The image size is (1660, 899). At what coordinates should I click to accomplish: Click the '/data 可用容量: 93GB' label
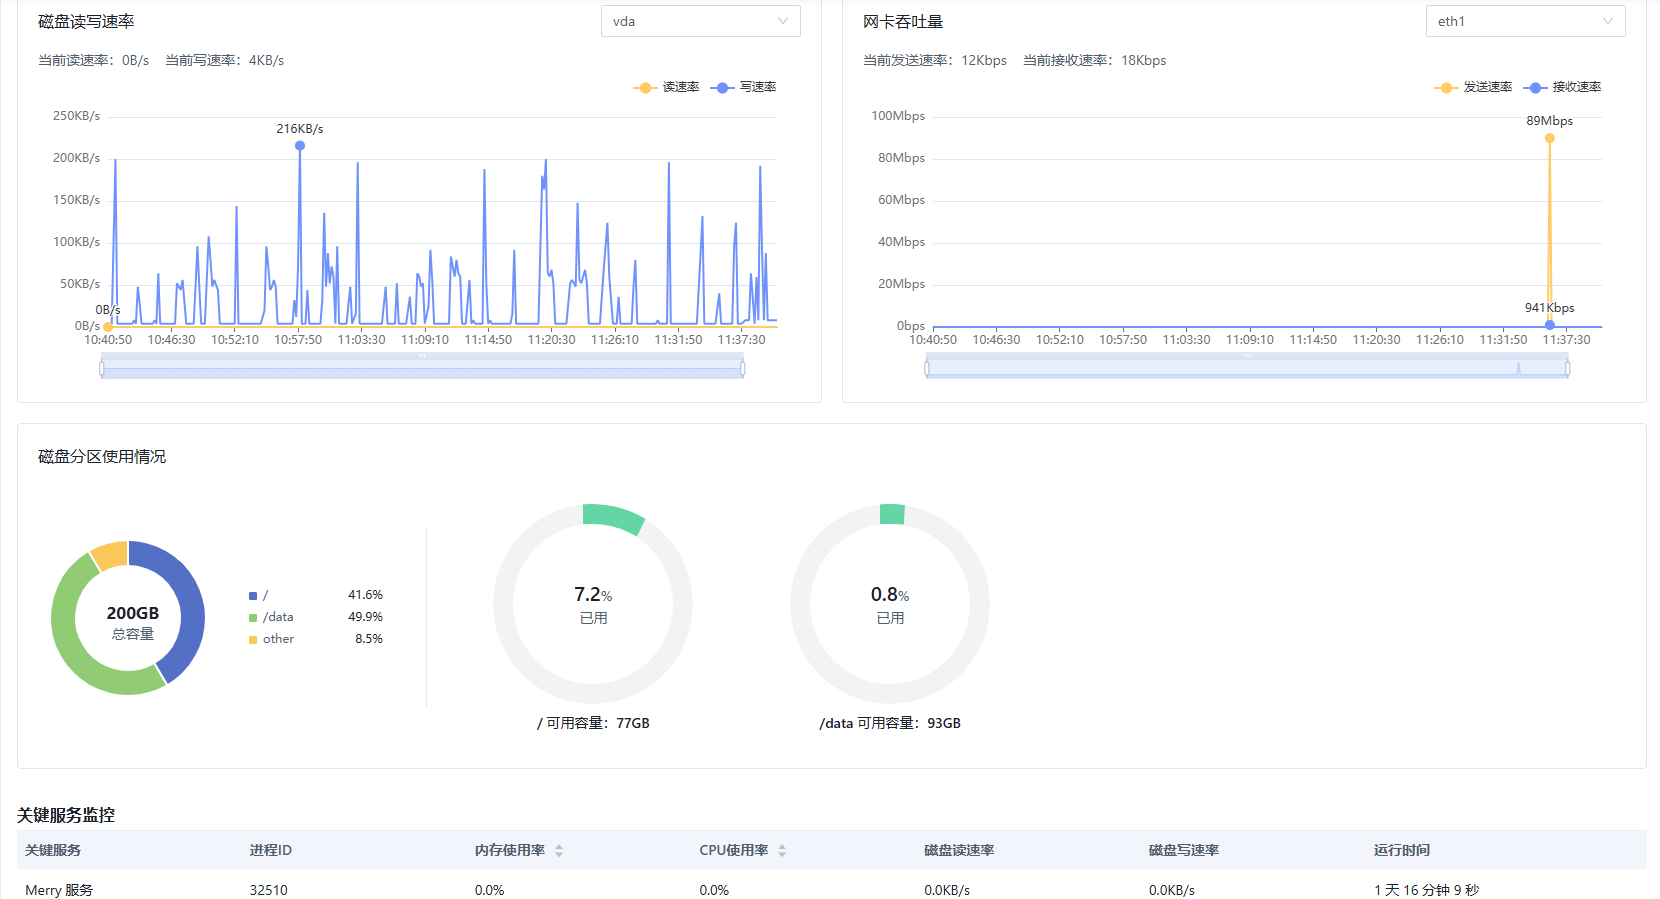tap(890, 723)
